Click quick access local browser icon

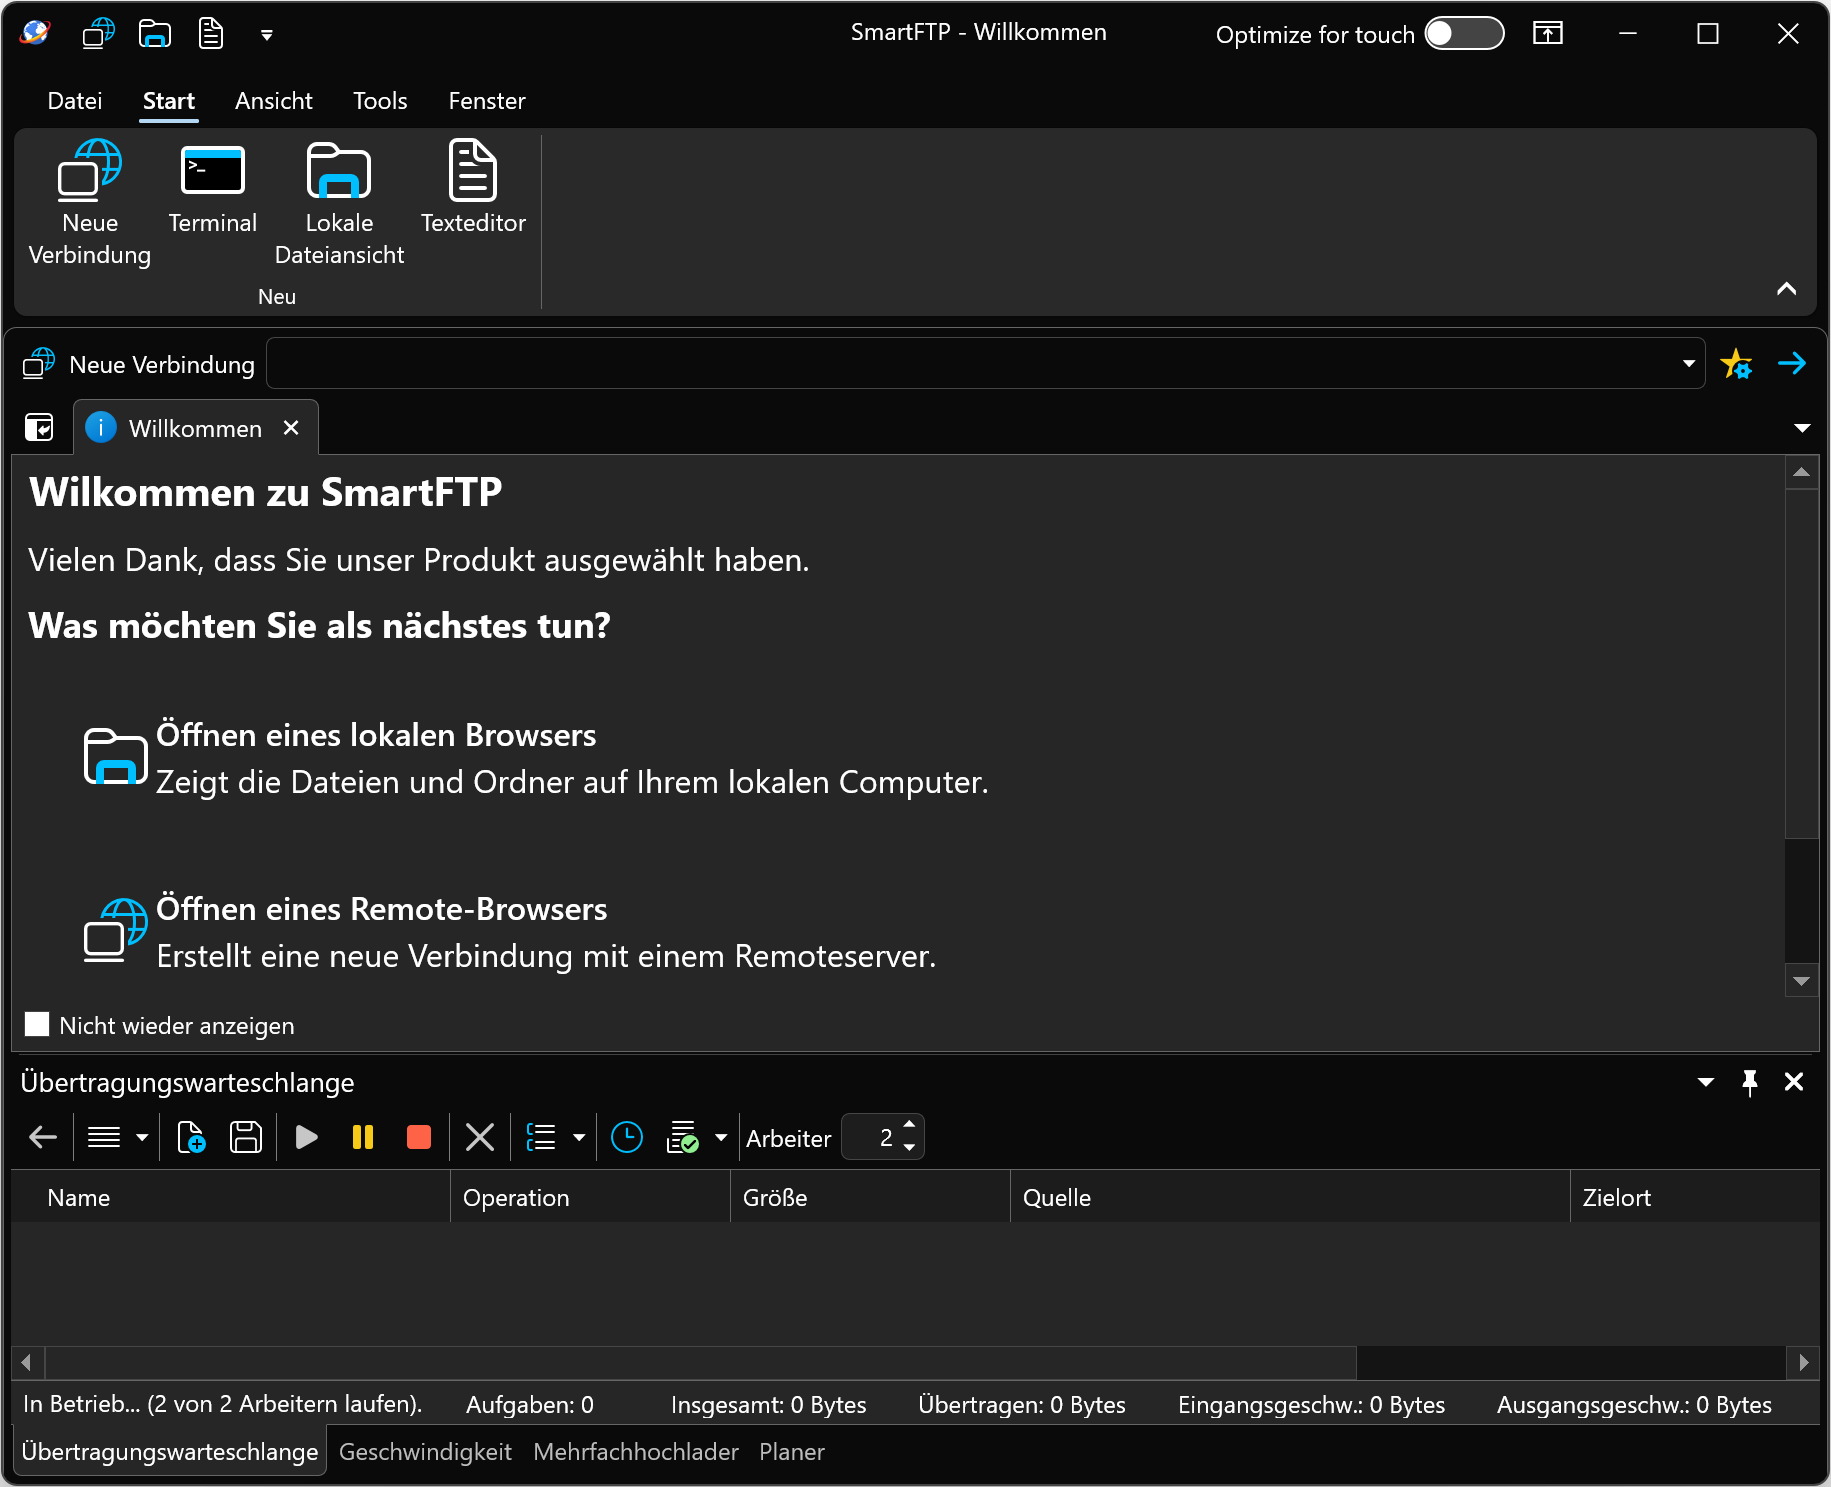tap(154, 34)
